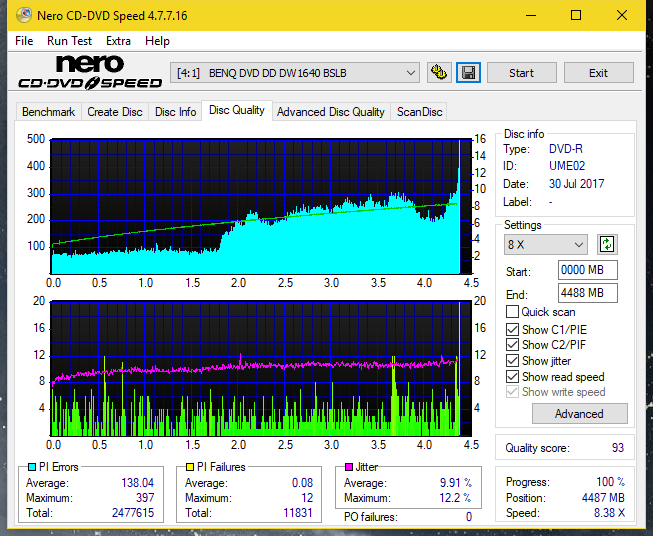Image resolution: width=653 pixels, height=536 pixels.
Task: Click PI Failures total 11831
Action: coord(298,513)
